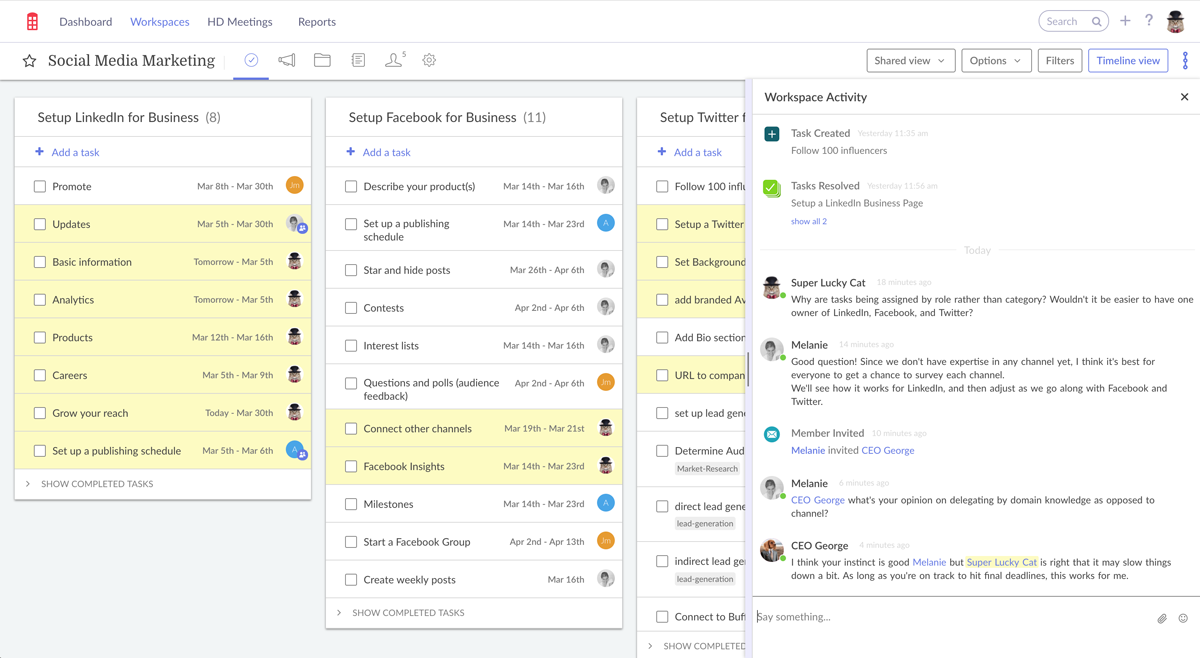
Task: View workspace members via the people icon
Action: (x=393, y=60)
